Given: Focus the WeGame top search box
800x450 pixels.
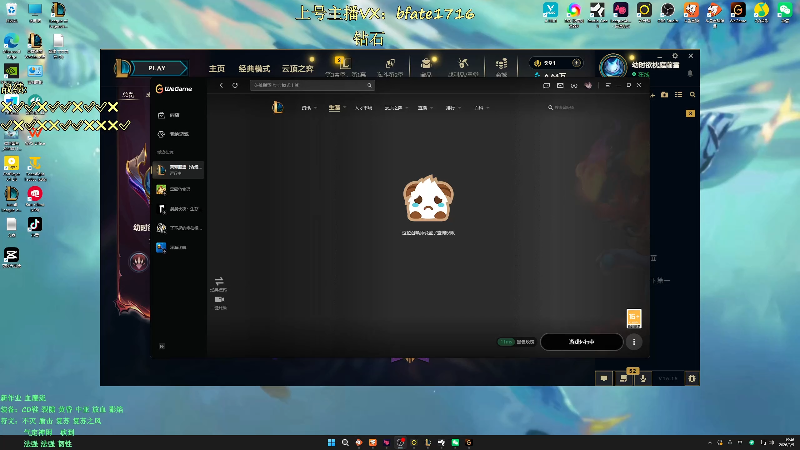Looking at the screenshot, I should [312, 85].
